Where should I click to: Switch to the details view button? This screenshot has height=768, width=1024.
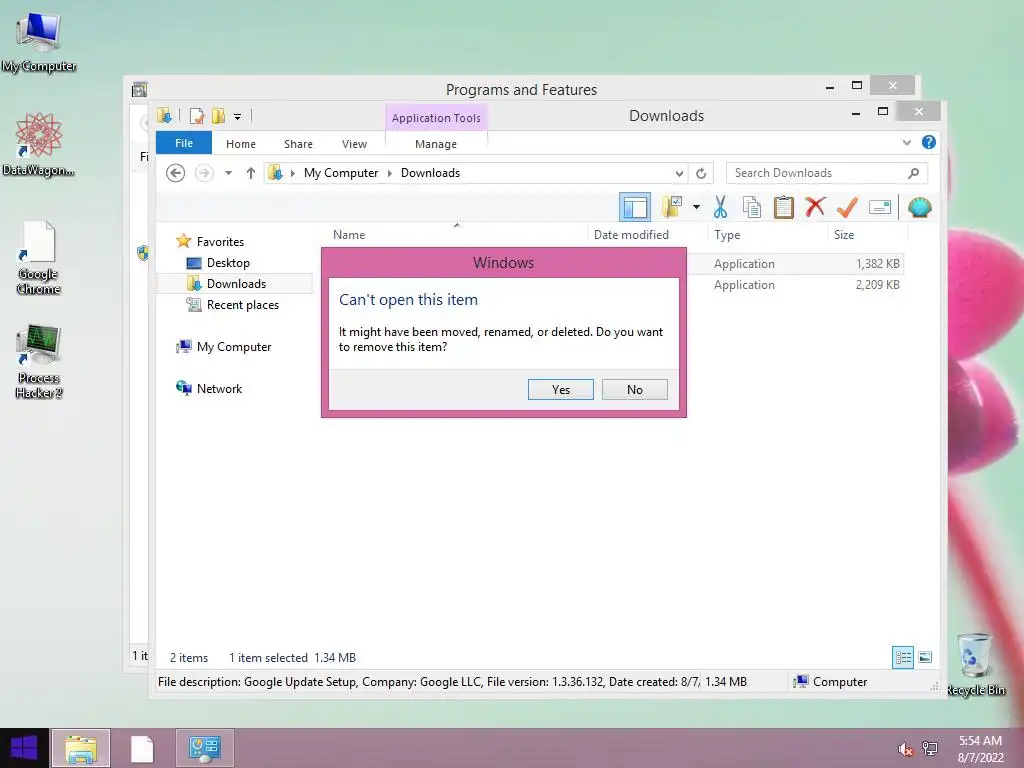coord(903,657)
